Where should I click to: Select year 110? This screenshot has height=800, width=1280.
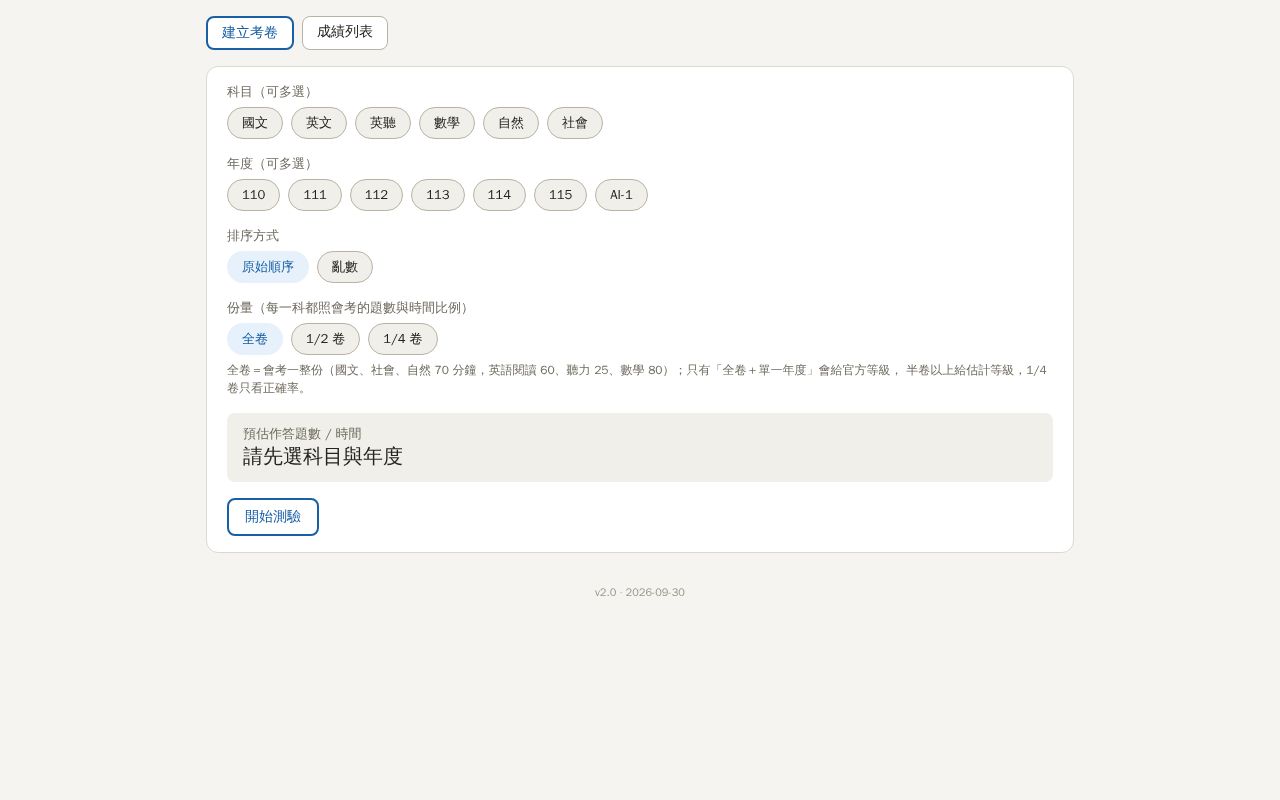pos(254,195)
